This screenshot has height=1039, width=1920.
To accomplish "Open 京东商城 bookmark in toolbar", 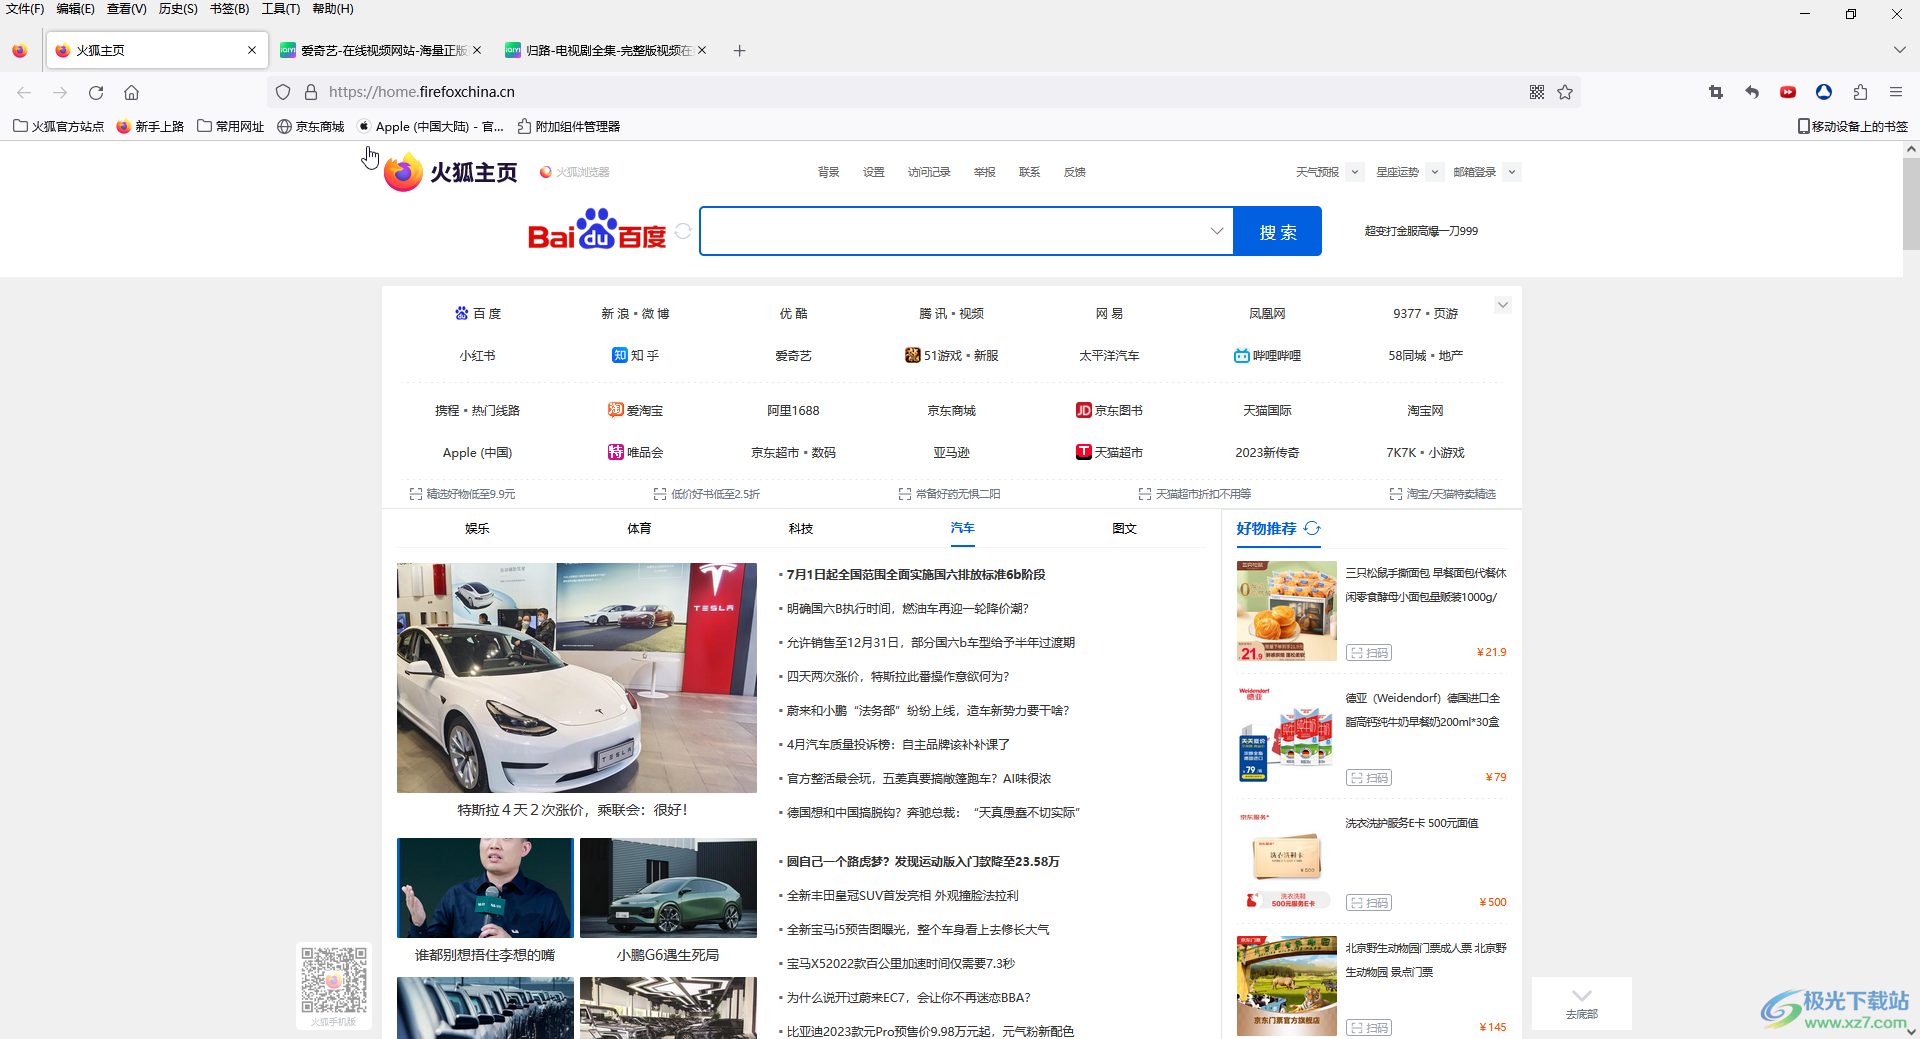I will (x=310, y=127).
